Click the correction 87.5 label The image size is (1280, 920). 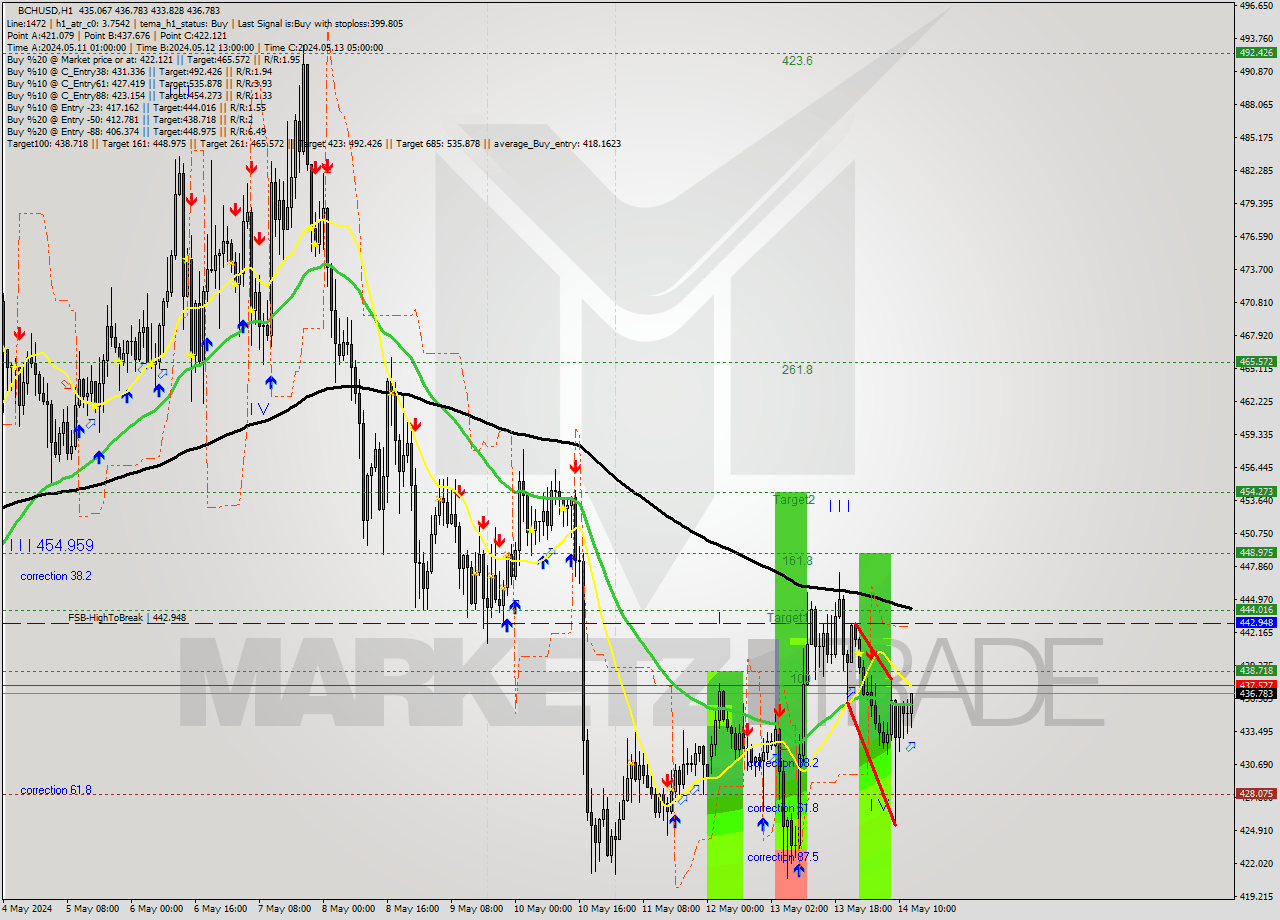click(x=783, y=857)
